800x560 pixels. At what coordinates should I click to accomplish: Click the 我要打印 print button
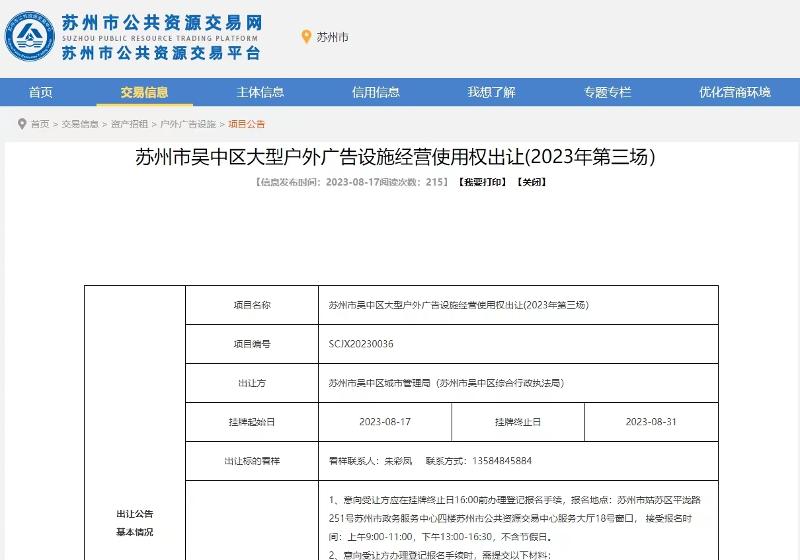tap(481, 183)
